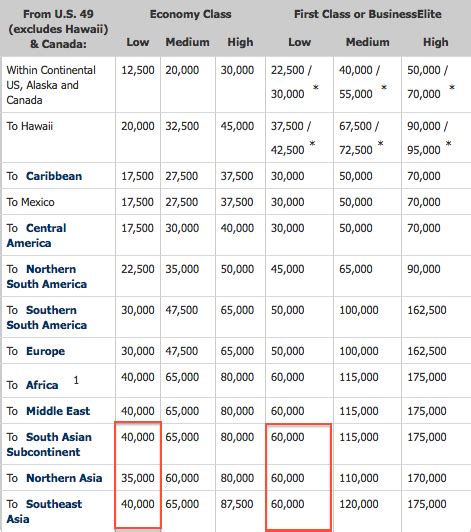Click Southeast Asia's 87,500 economy high value

(x=237, y=504)
